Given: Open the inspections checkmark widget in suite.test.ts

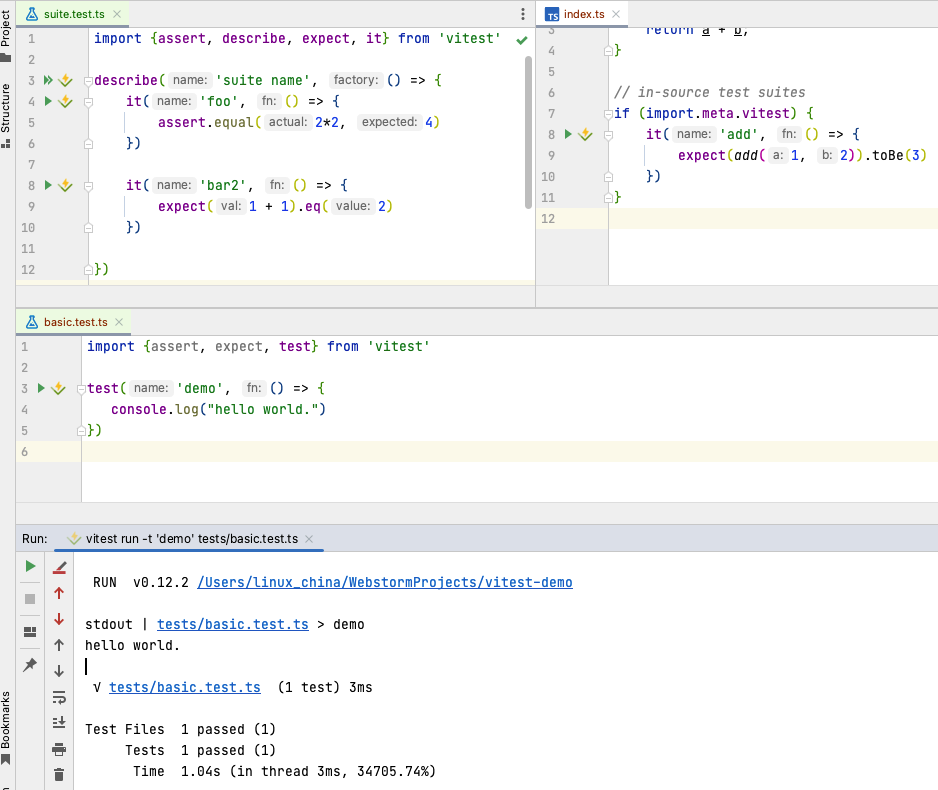Looking at the screenshot, I should (x=522, y=40).
